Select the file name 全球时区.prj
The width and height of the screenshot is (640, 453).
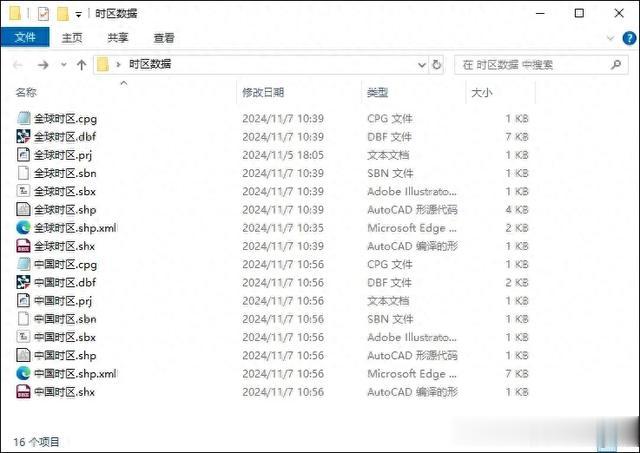coord(63,155)
